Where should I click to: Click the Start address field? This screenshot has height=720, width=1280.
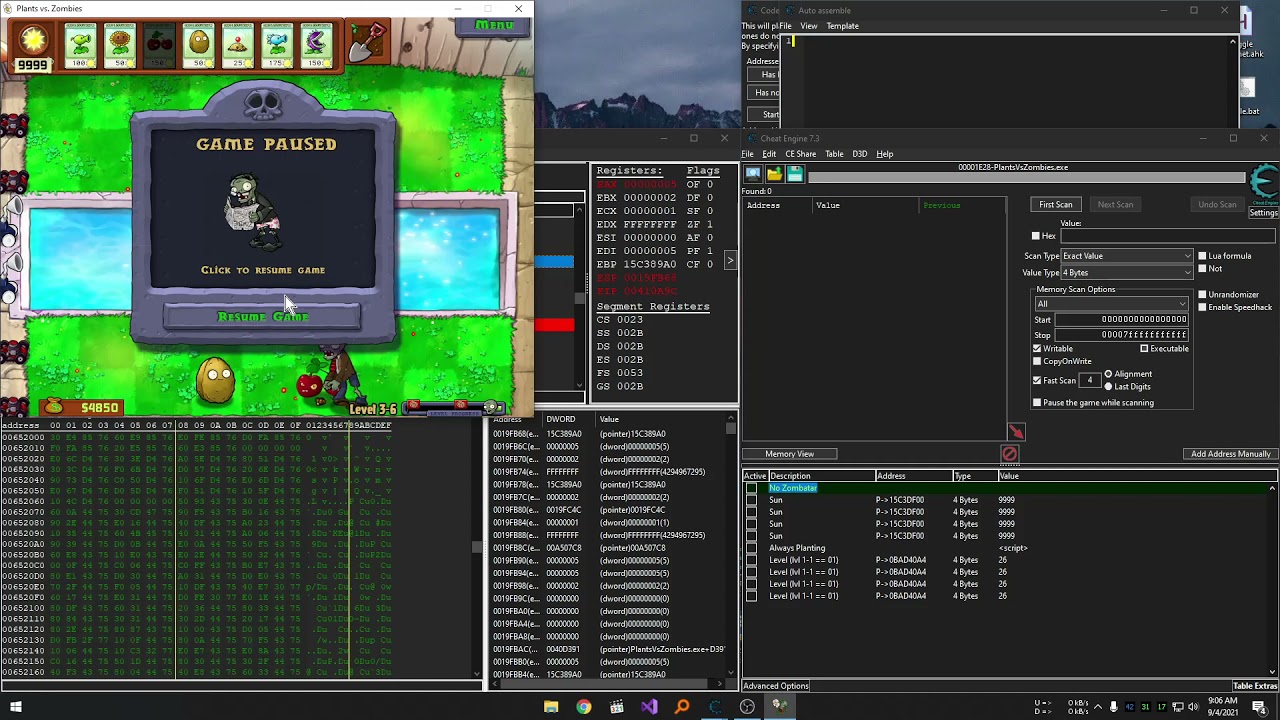click(1121, 320)
